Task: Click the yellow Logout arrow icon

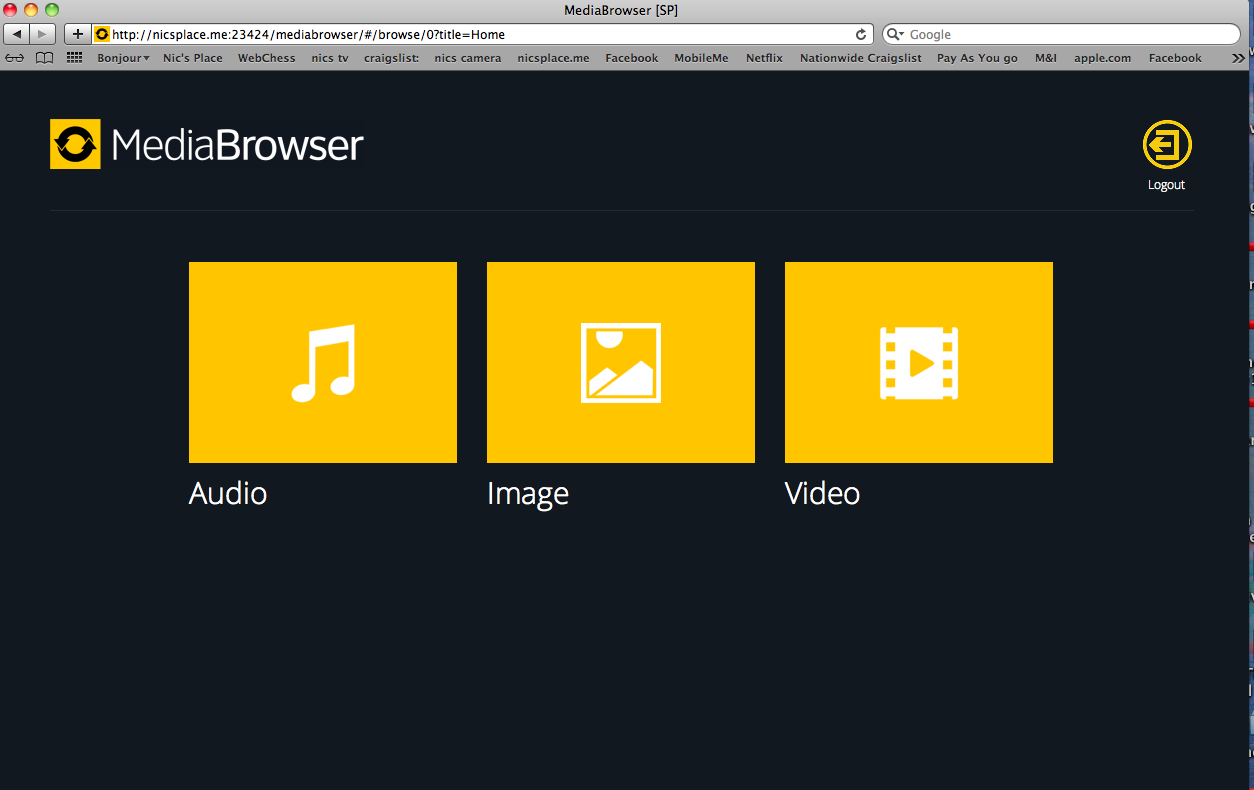Action: click(1166, 145)
